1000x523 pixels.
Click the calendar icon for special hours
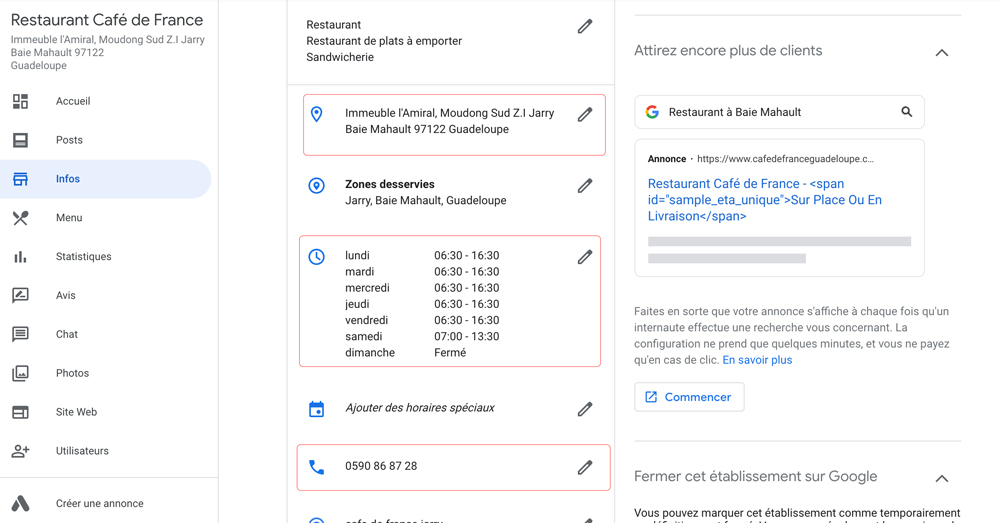[x=316, y=409]
